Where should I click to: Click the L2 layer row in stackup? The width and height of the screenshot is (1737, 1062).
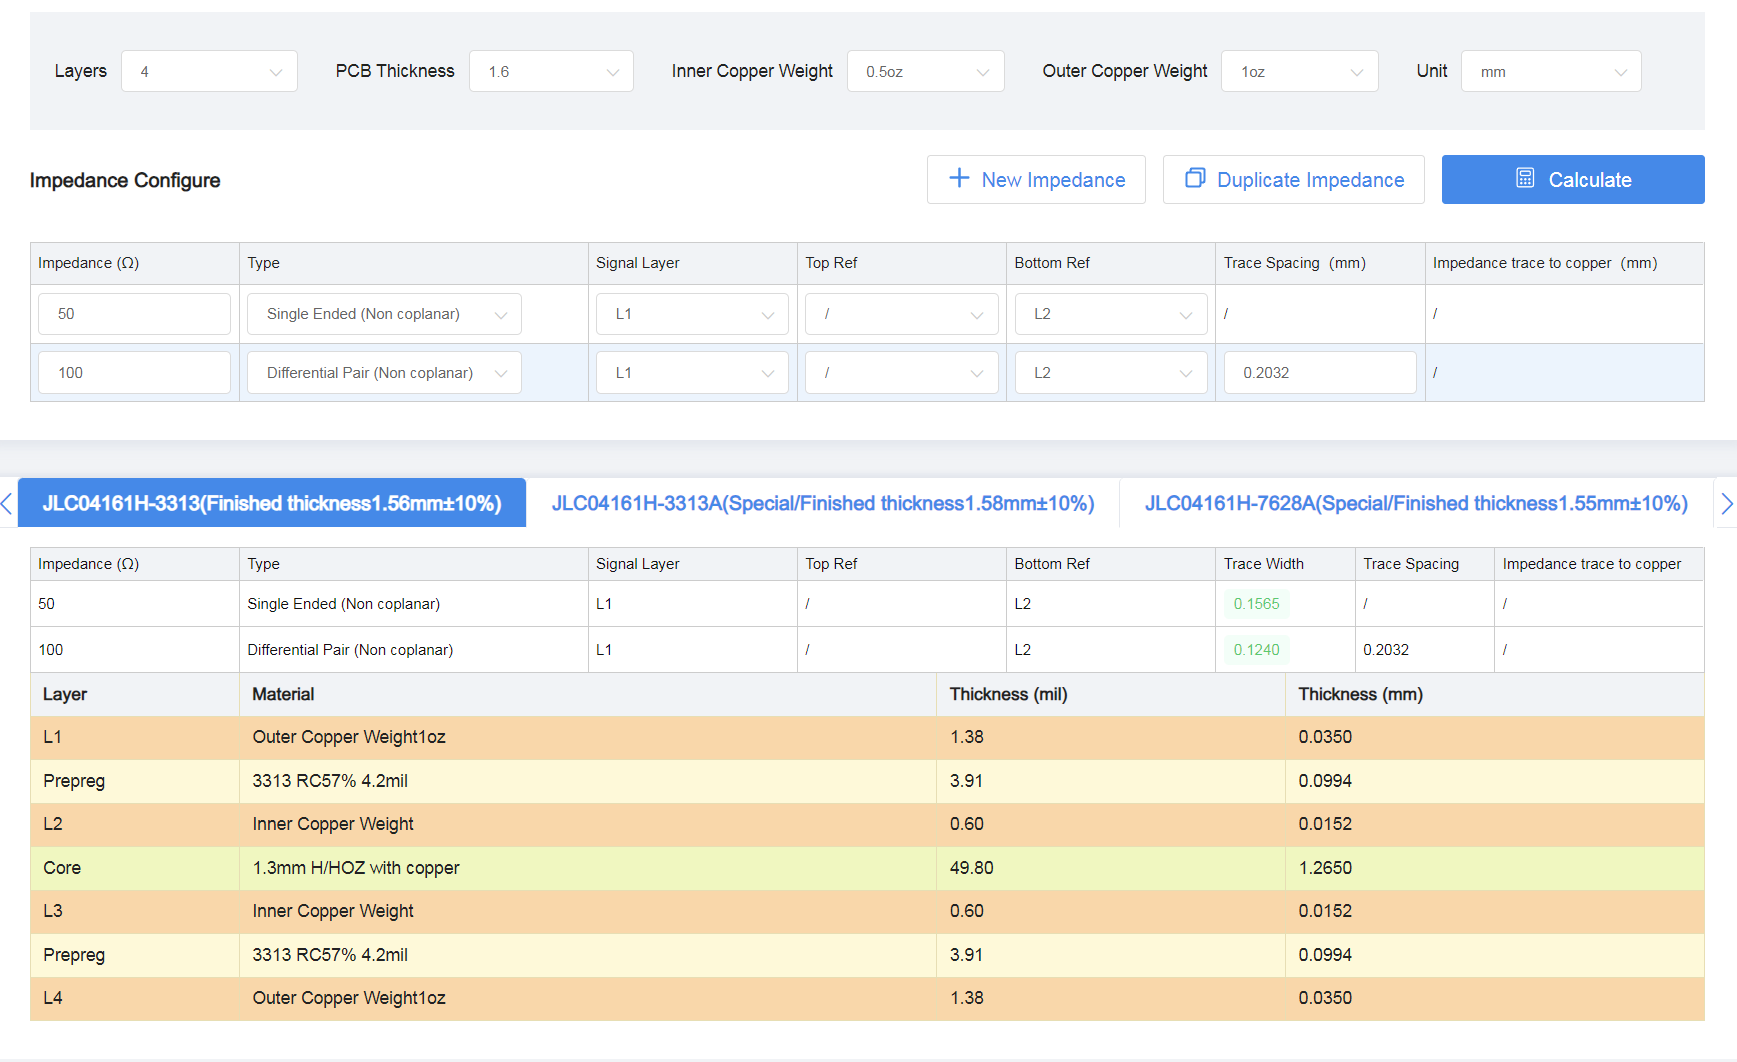click(867, 824)
